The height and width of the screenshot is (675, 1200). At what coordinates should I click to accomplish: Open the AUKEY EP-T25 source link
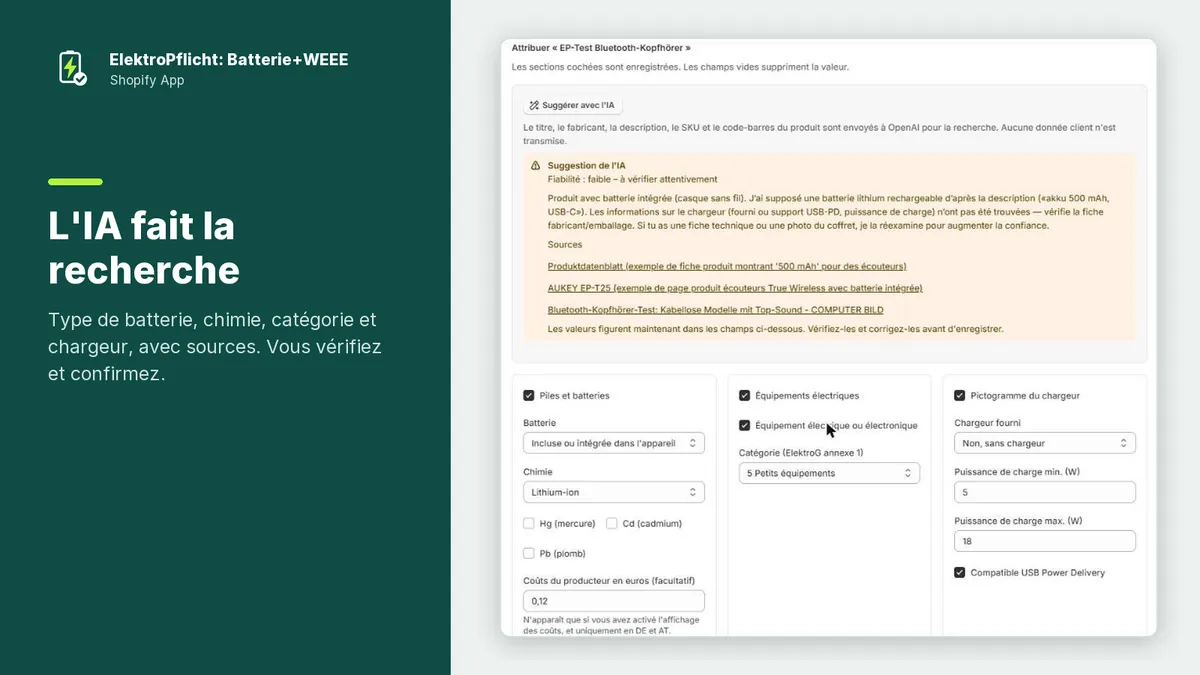click(x=735, y=288)
